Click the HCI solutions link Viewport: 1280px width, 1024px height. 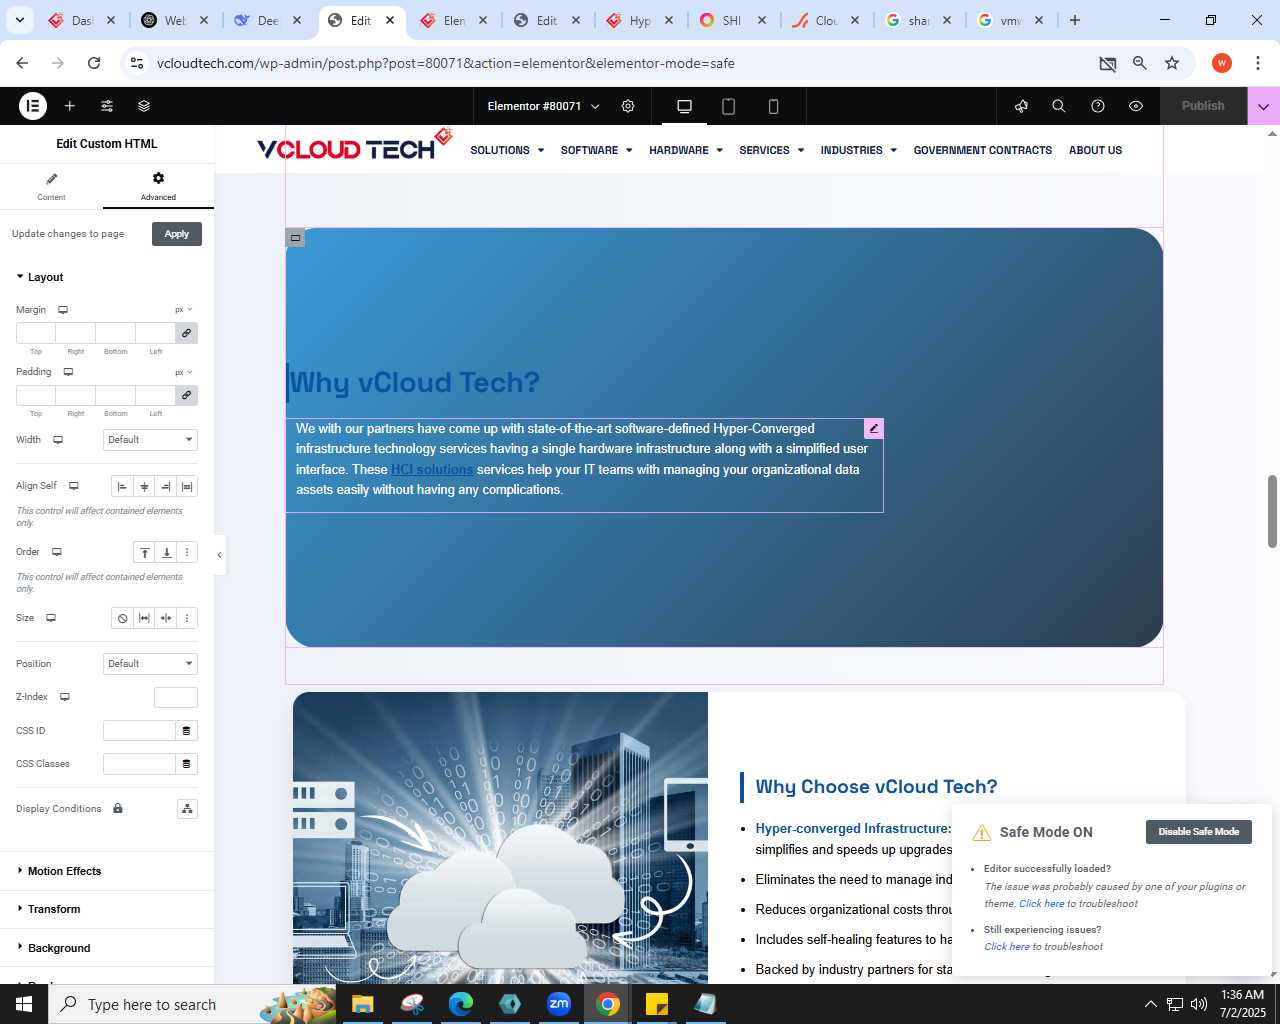tap(432, 469)
